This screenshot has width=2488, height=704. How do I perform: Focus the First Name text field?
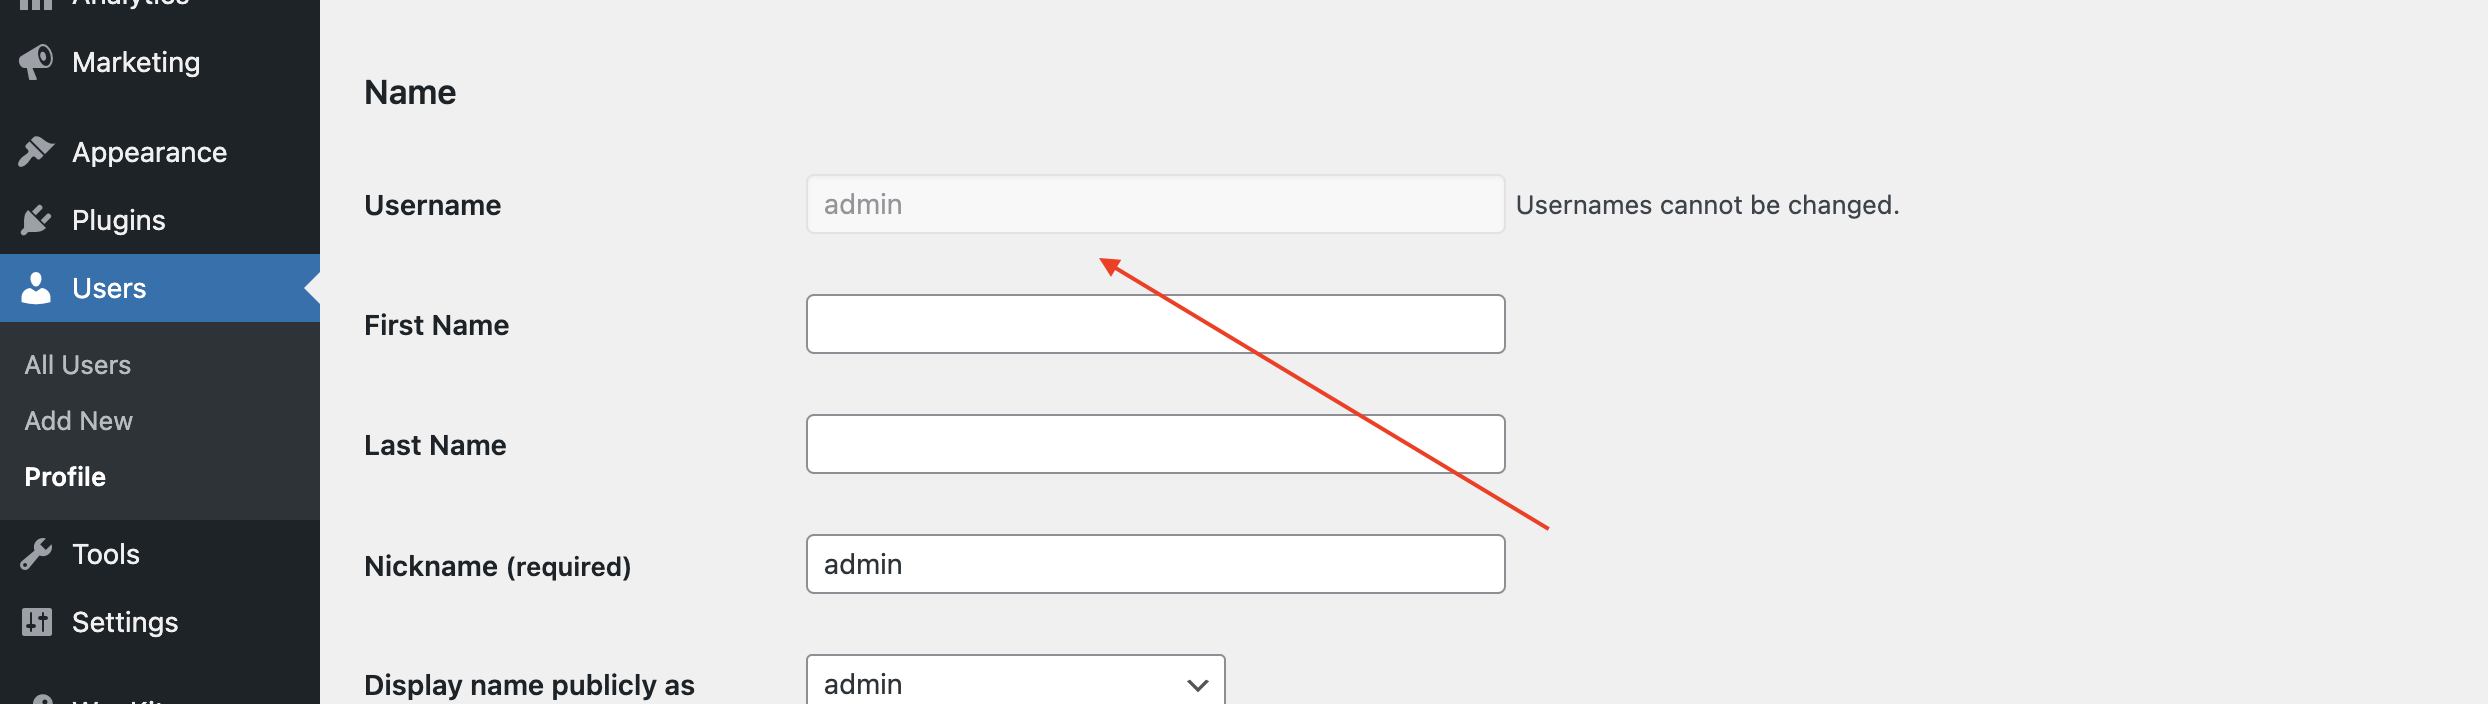[1156, 324]
